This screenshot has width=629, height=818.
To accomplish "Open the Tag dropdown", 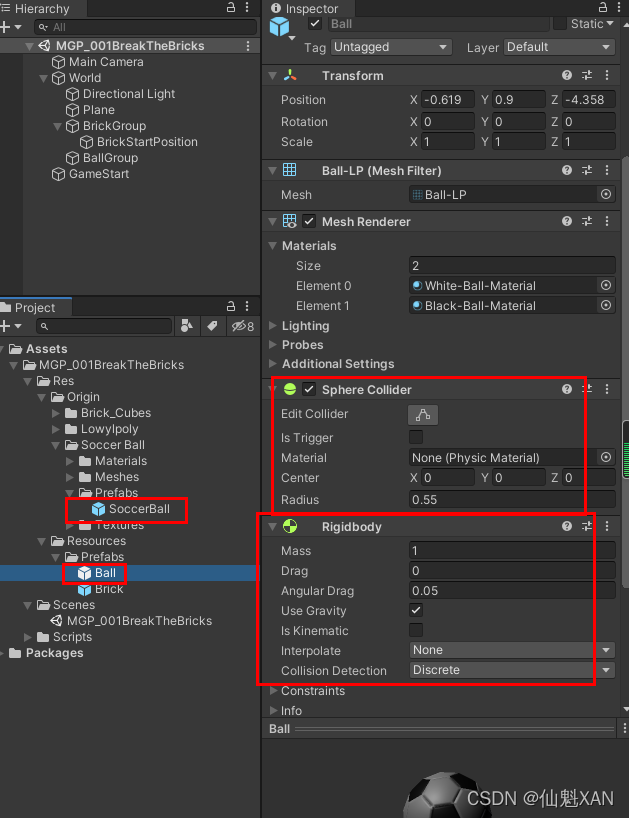I will coord(391,47).
